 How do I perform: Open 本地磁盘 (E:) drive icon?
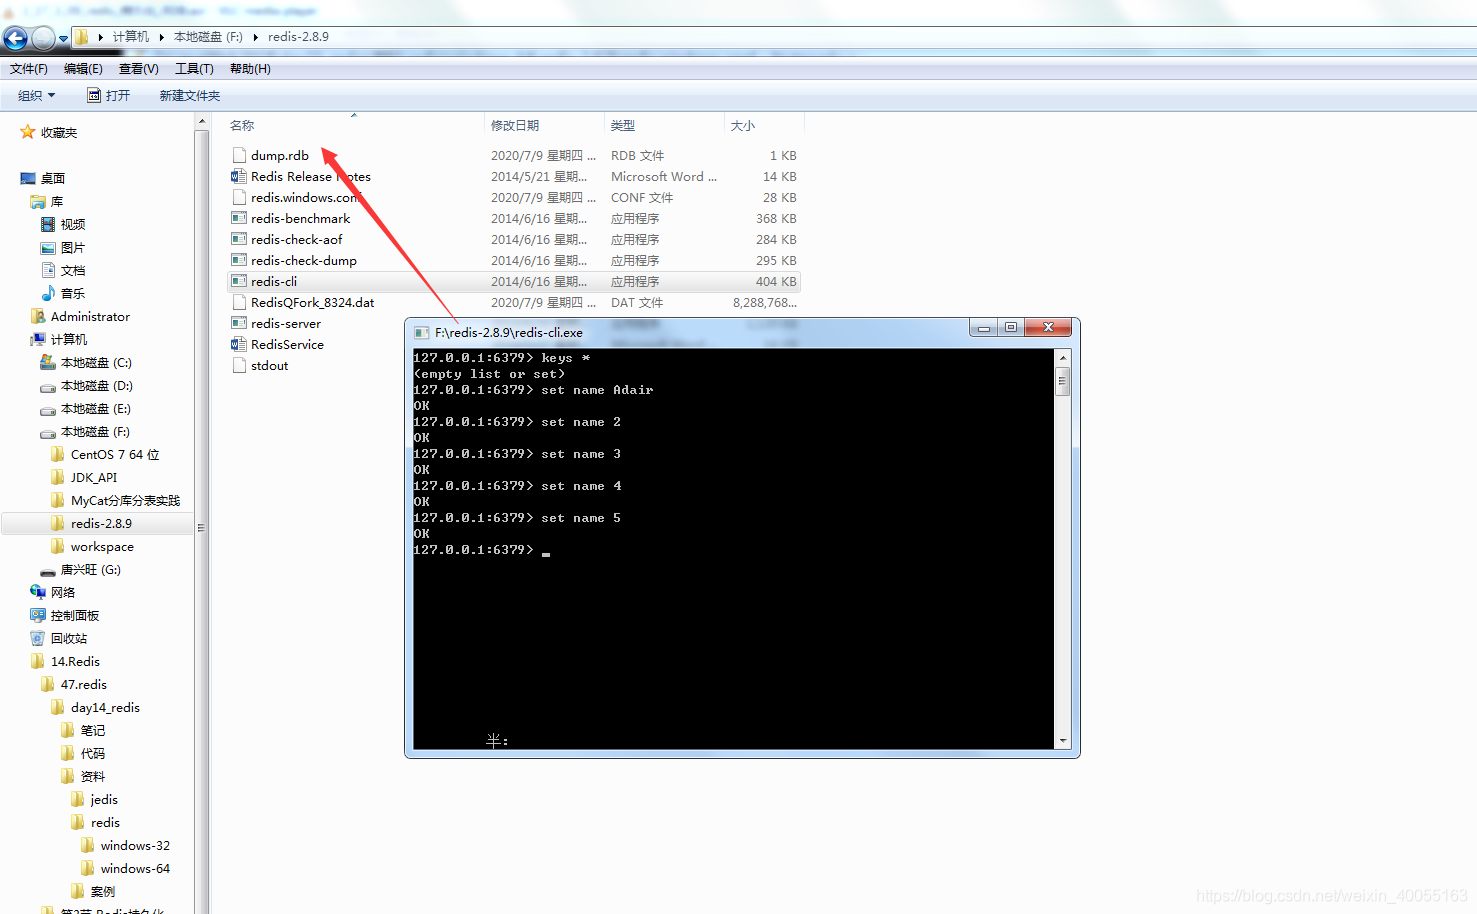pyautogui.click(x=48, y=409)
